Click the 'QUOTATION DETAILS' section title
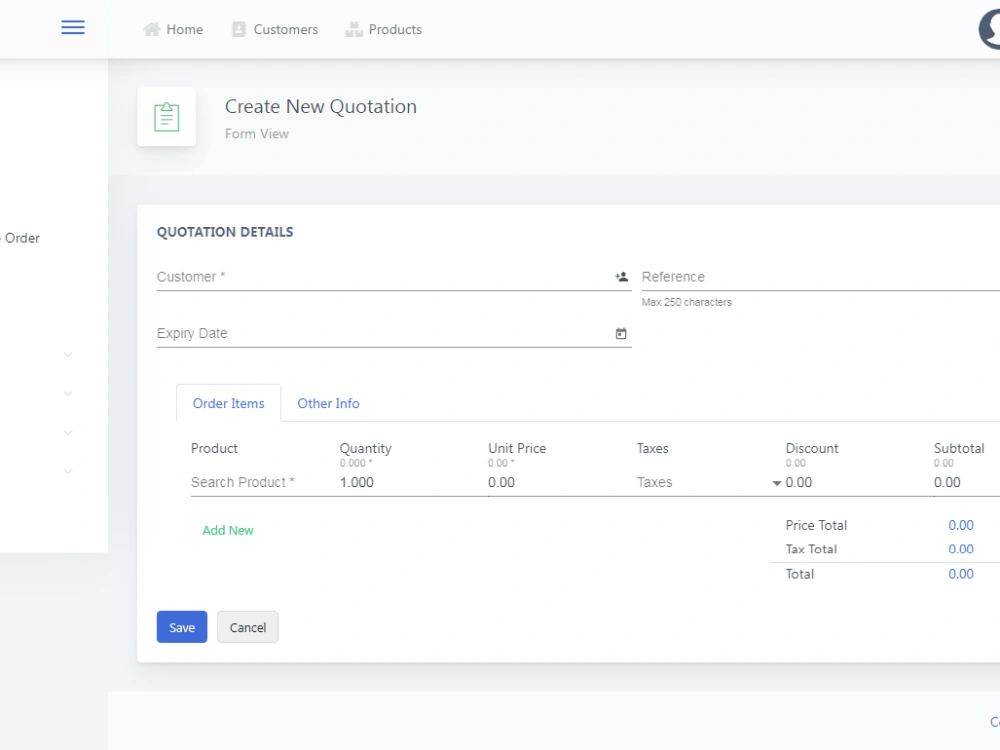Viewport: 1000px width, 750px height. point(225,232)
